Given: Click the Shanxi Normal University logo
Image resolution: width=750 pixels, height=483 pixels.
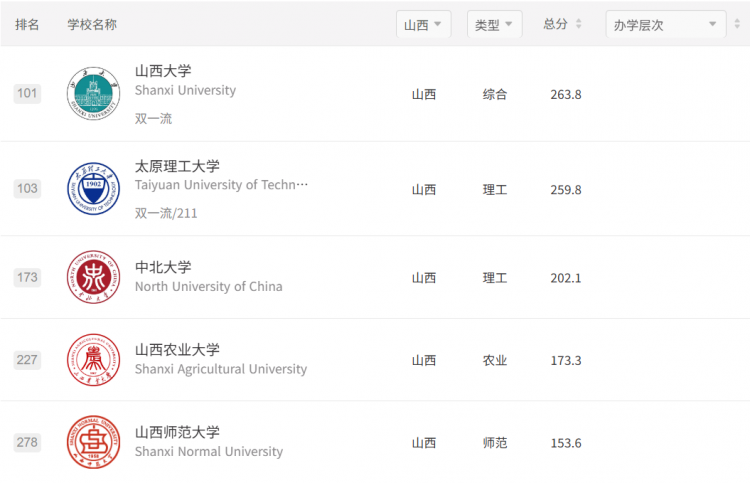Looking at the screenshot, I should point(93,442).
